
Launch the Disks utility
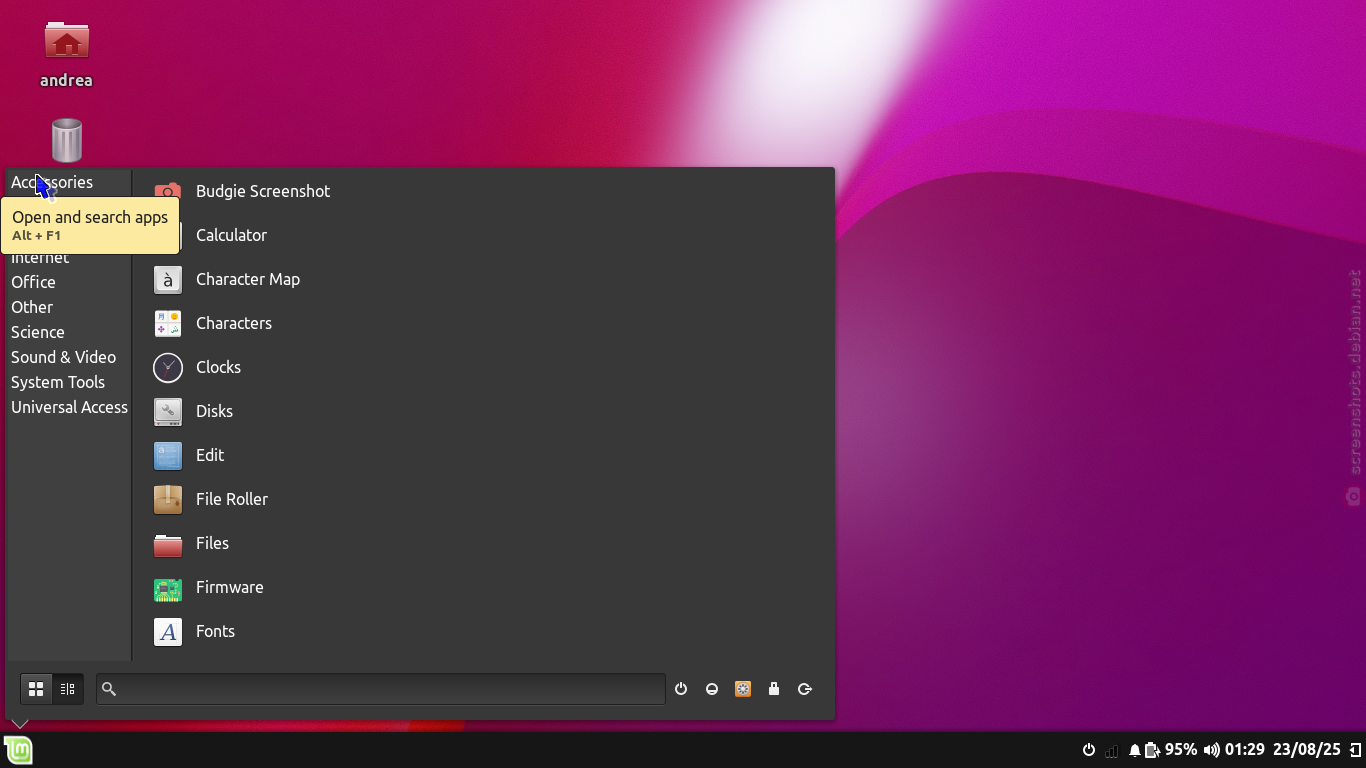point(484,411)
